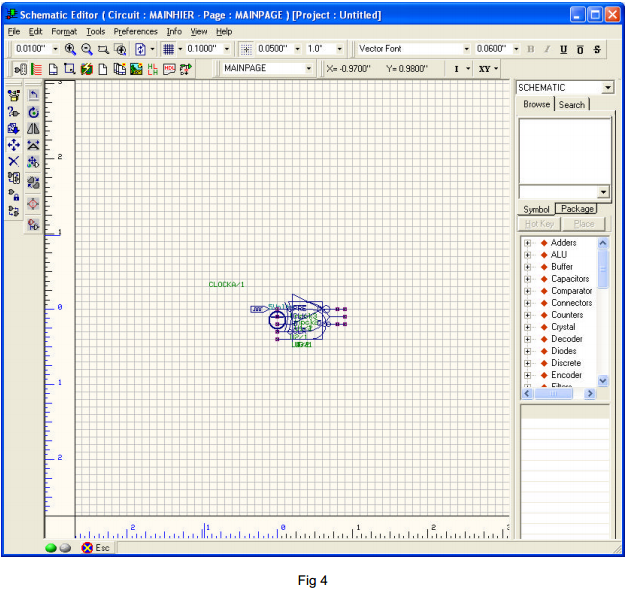Click the page refresh/redraw icon
The height and width of the screenshot is (594, 628).
(140, 49)
